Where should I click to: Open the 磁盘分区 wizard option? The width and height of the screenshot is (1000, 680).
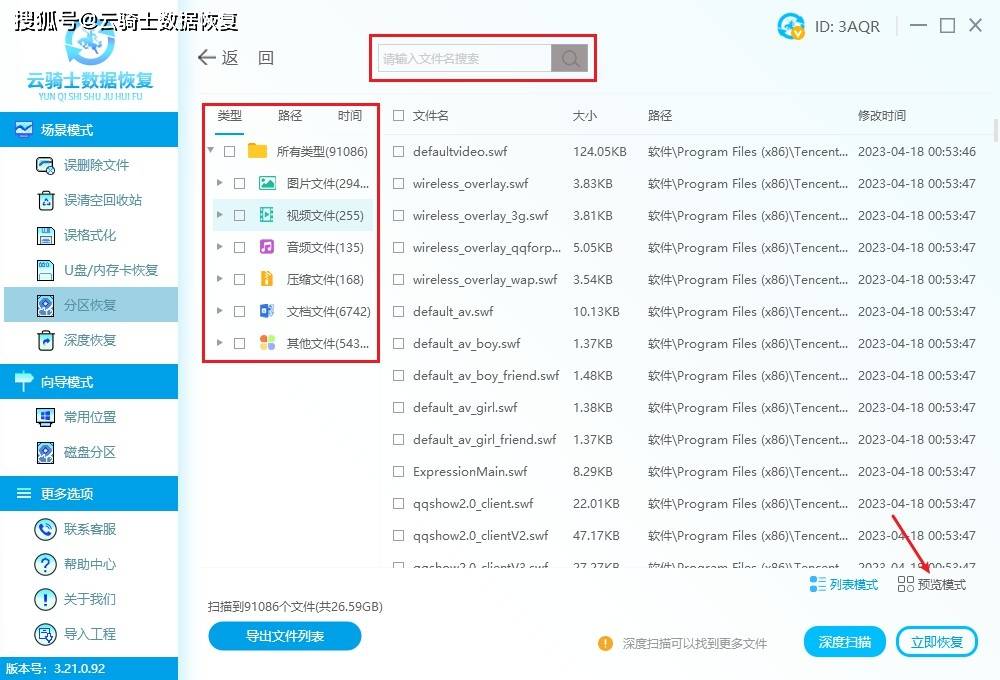tap(87, 452)
